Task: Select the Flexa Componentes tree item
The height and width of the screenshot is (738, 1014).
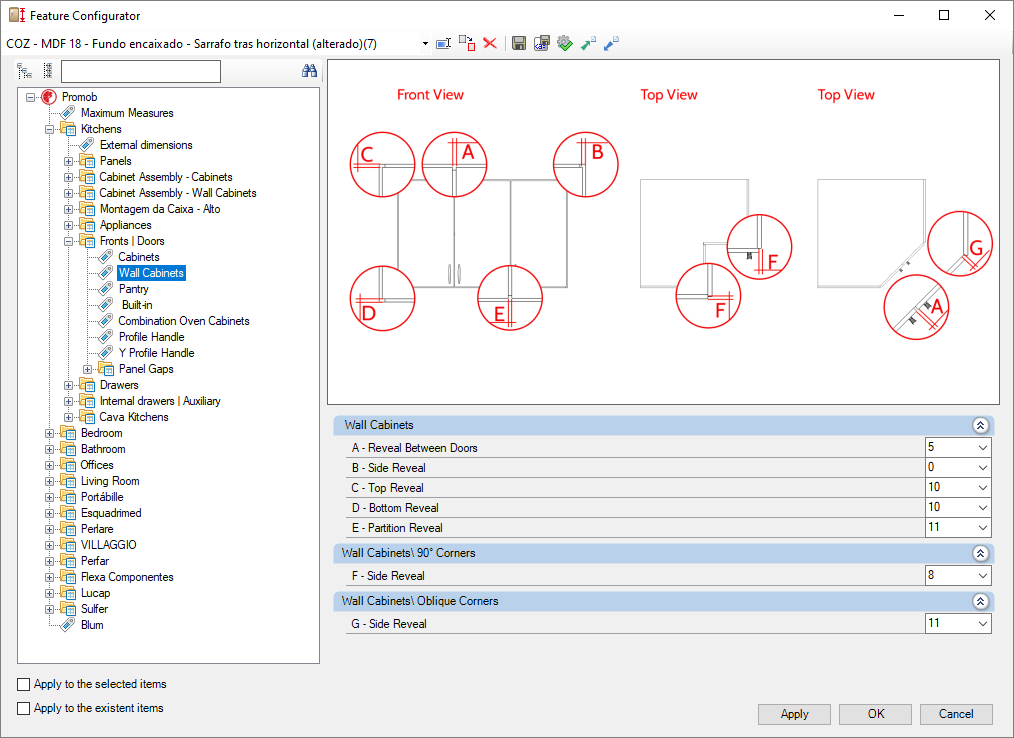Action: pos(127,577)
